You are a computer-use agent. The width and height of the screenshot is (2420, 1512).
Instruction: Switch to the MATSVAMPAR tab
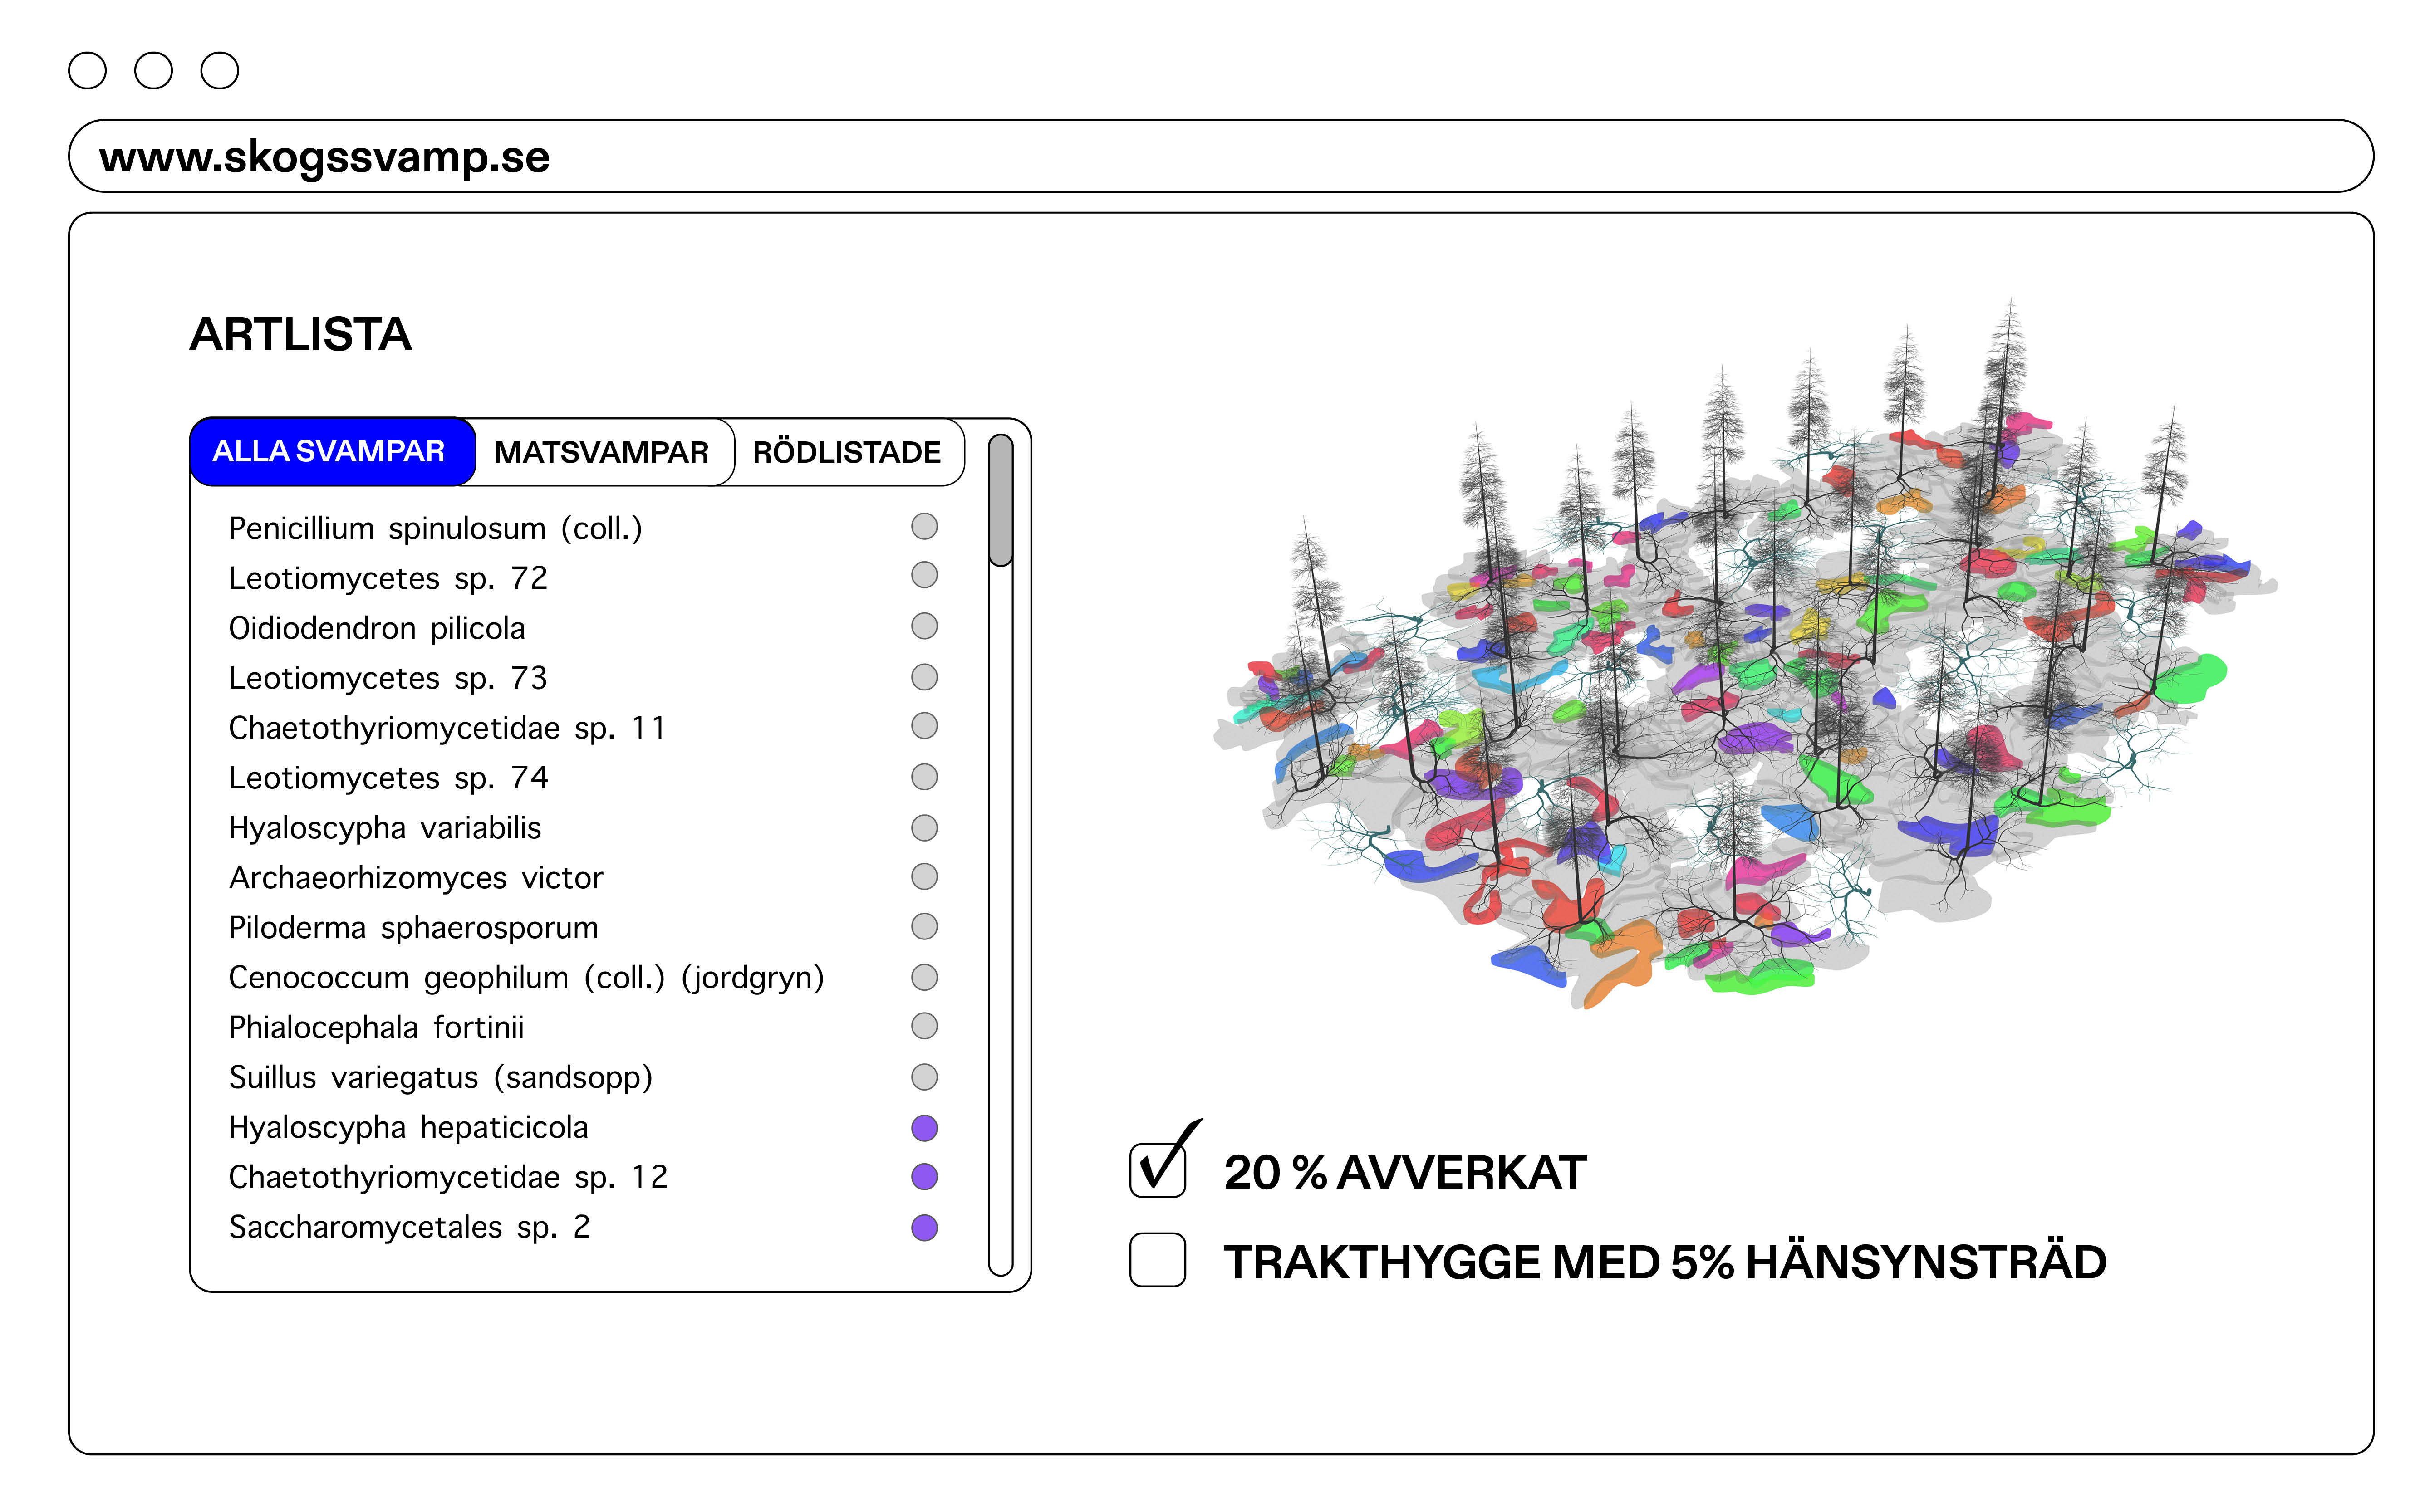pyautogui.click(x=601, y=452)
